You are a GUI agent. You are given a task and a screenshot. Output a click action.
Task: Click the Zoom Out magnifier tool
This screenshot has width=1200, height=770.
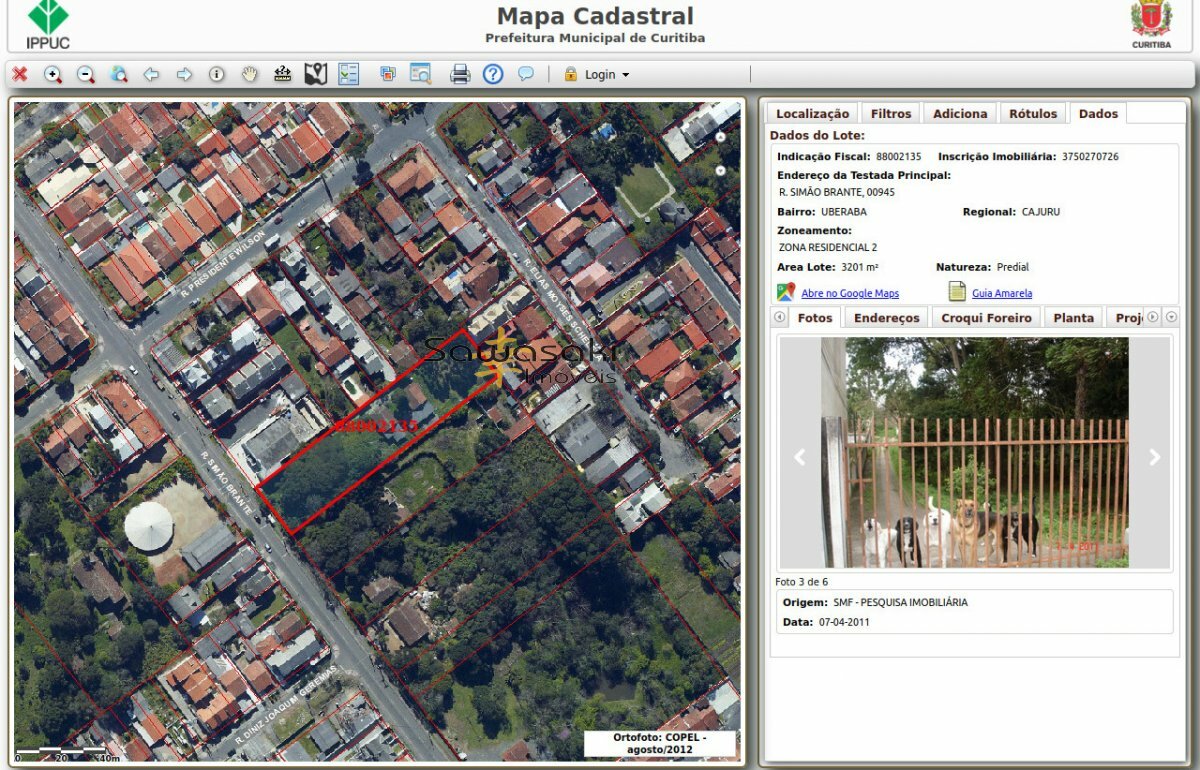[x=86, y=74]
